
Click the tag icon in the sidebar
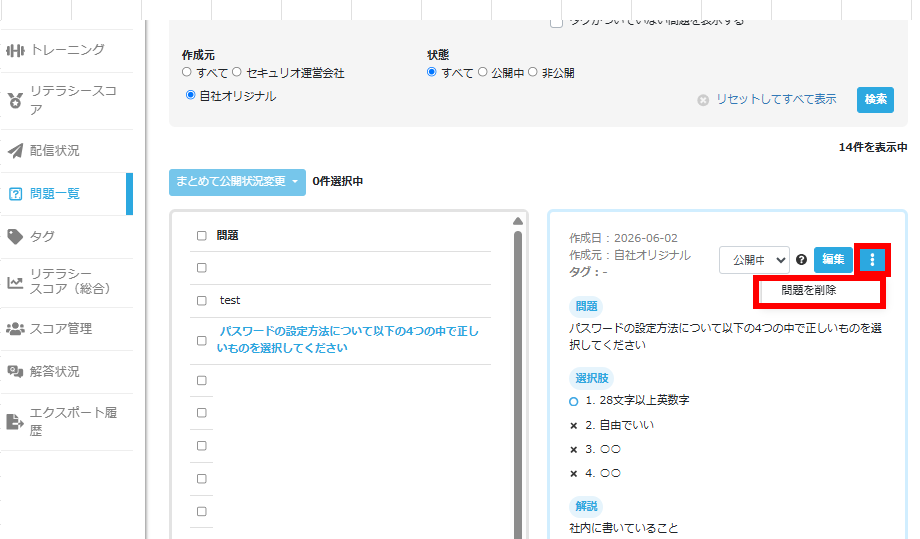pos(15,237)
